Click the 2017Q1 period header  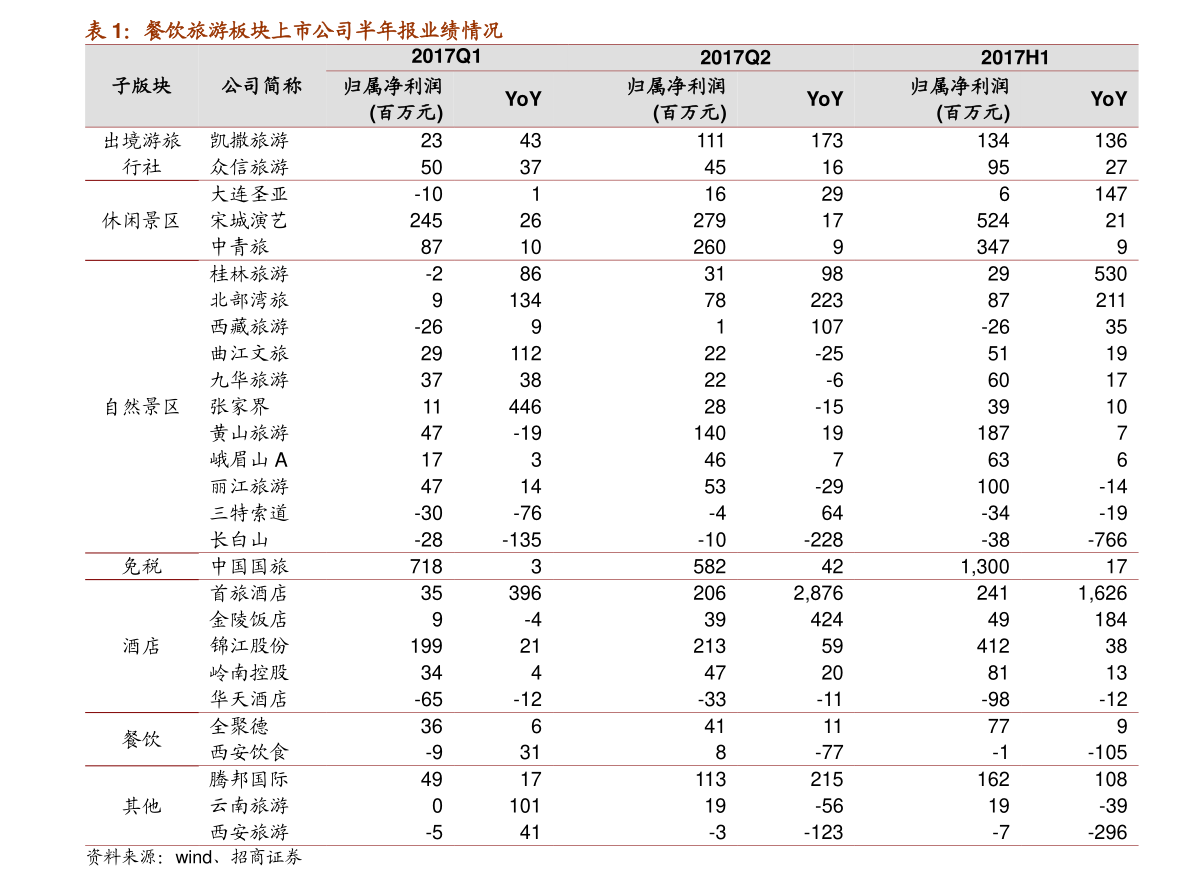click(446, 57)
